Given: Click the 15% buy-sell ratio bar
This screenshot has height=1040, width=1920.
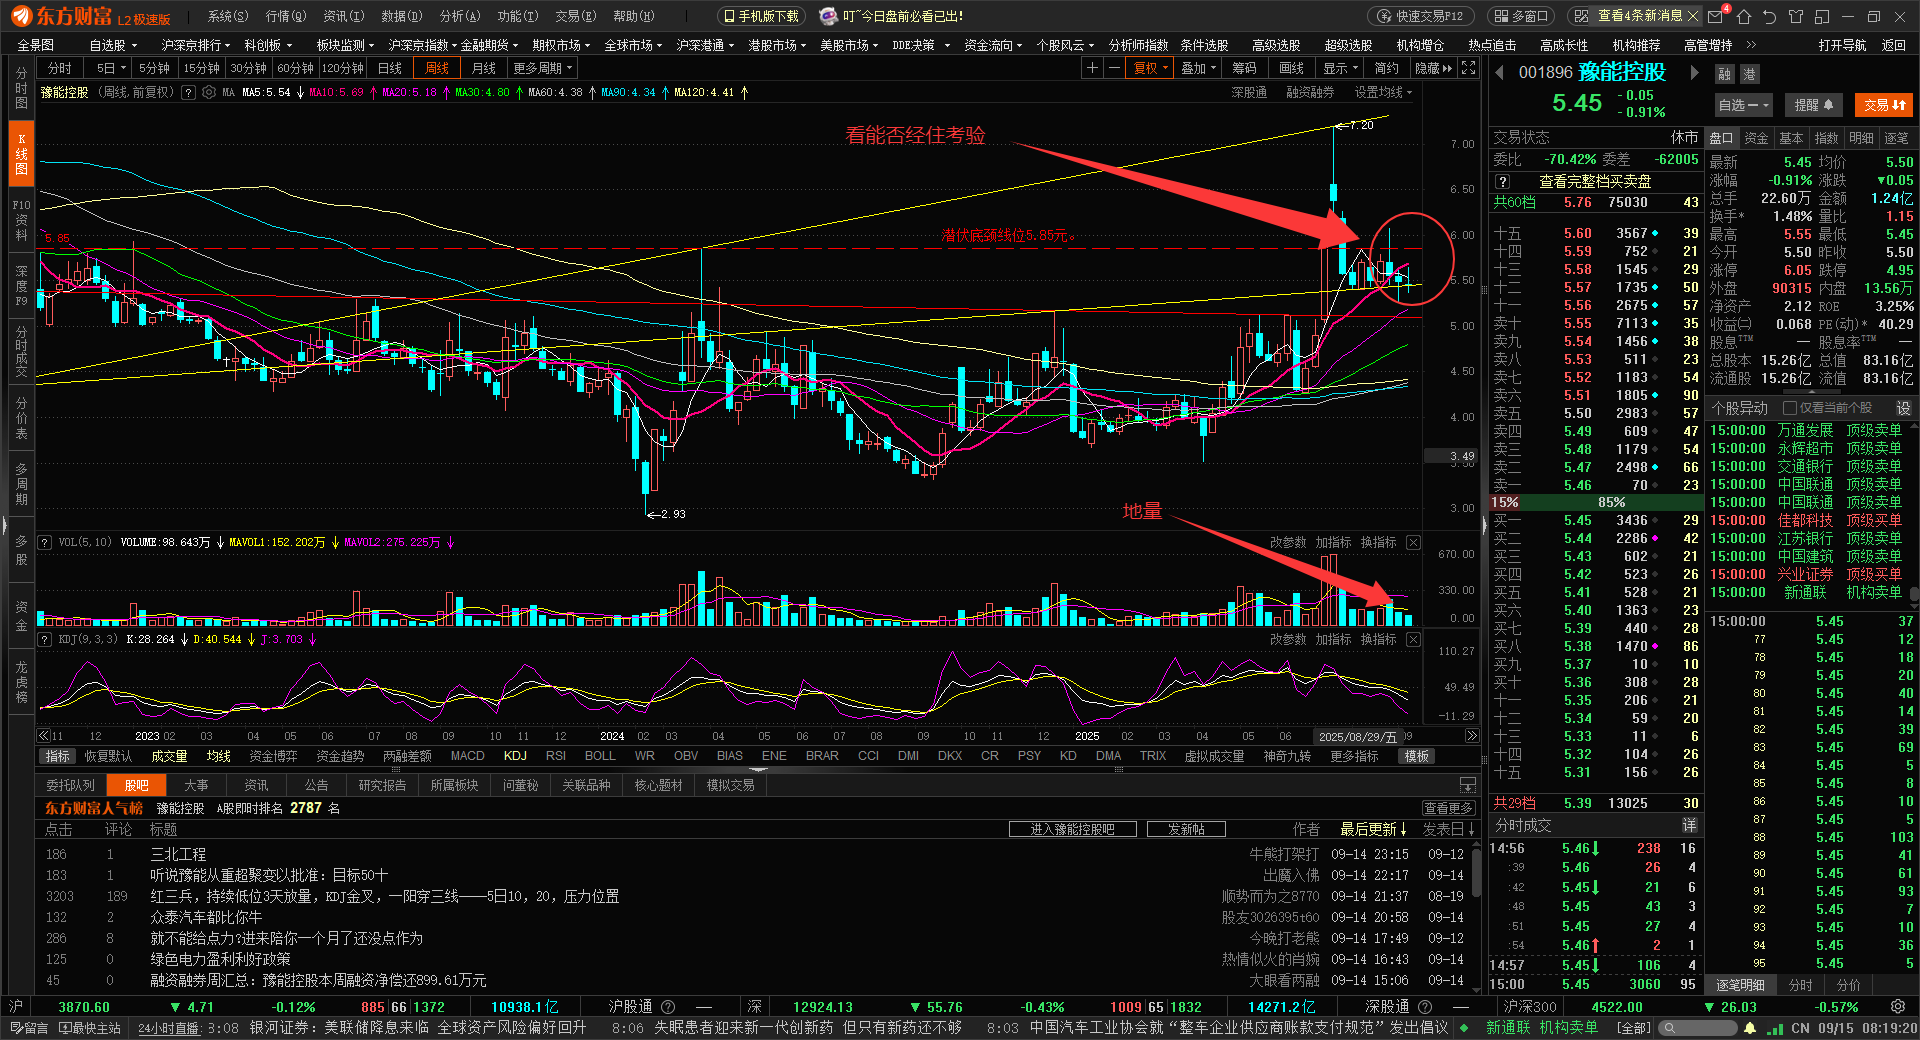Looking at the screenshot, I should 1505,502.
